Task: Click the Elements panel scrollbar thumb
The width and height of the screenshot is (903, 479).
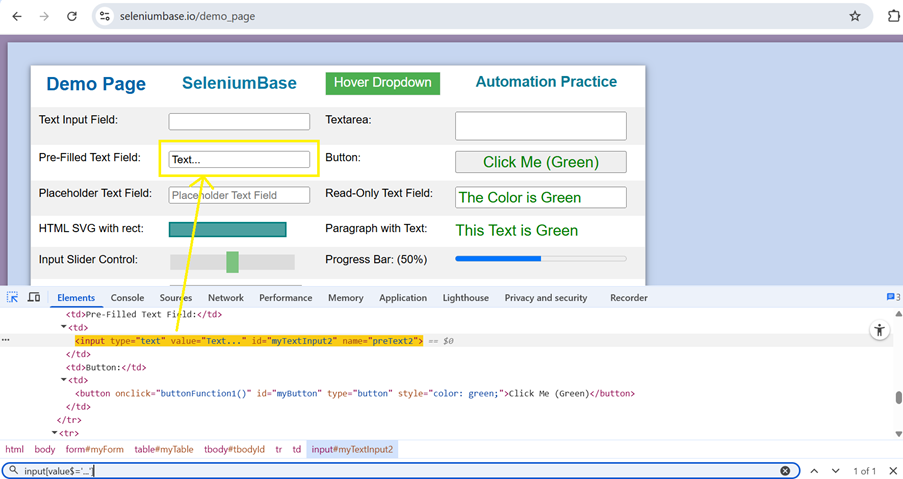Action: [898, 397]
